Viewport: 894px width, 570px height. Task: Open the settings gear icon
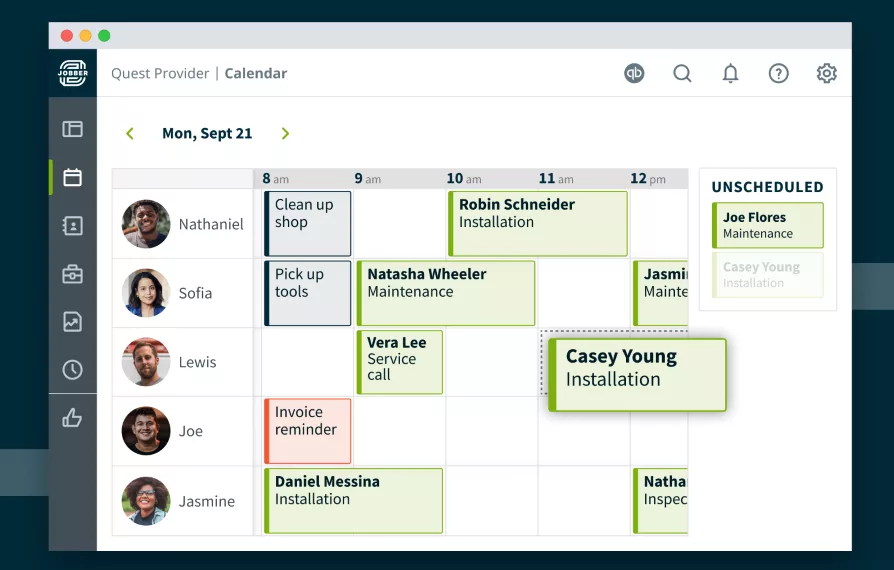[826, 73]
